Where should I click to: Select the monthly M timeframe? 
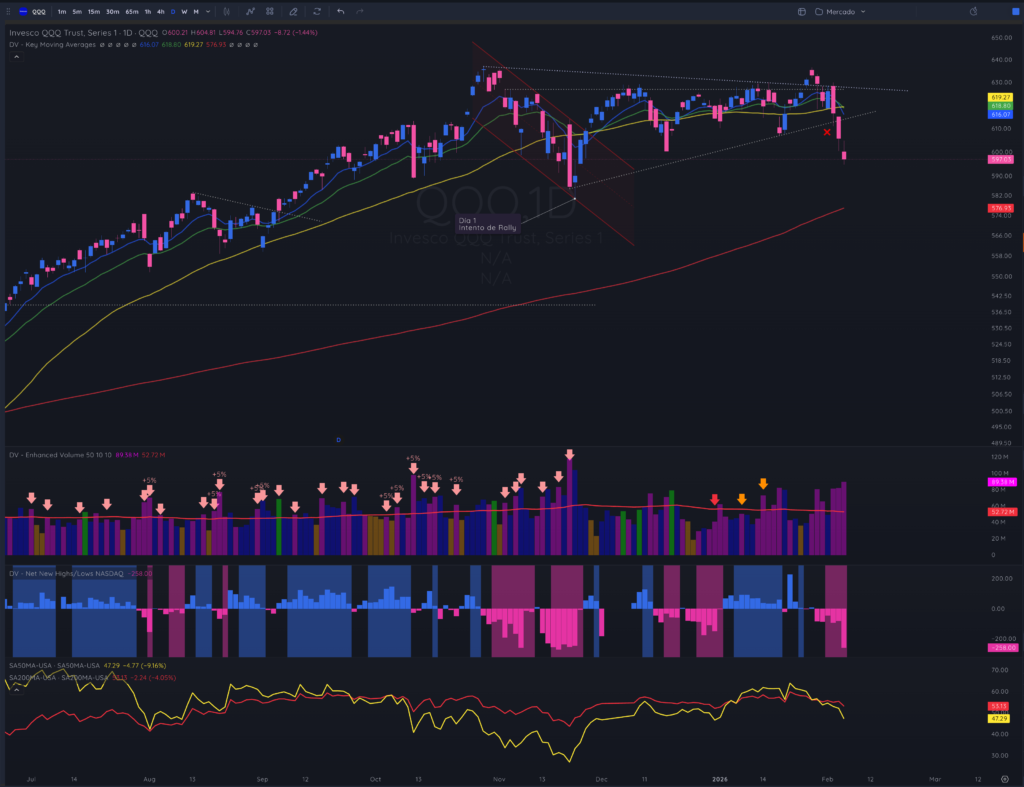pyautogui.click(x=196, y=11)
